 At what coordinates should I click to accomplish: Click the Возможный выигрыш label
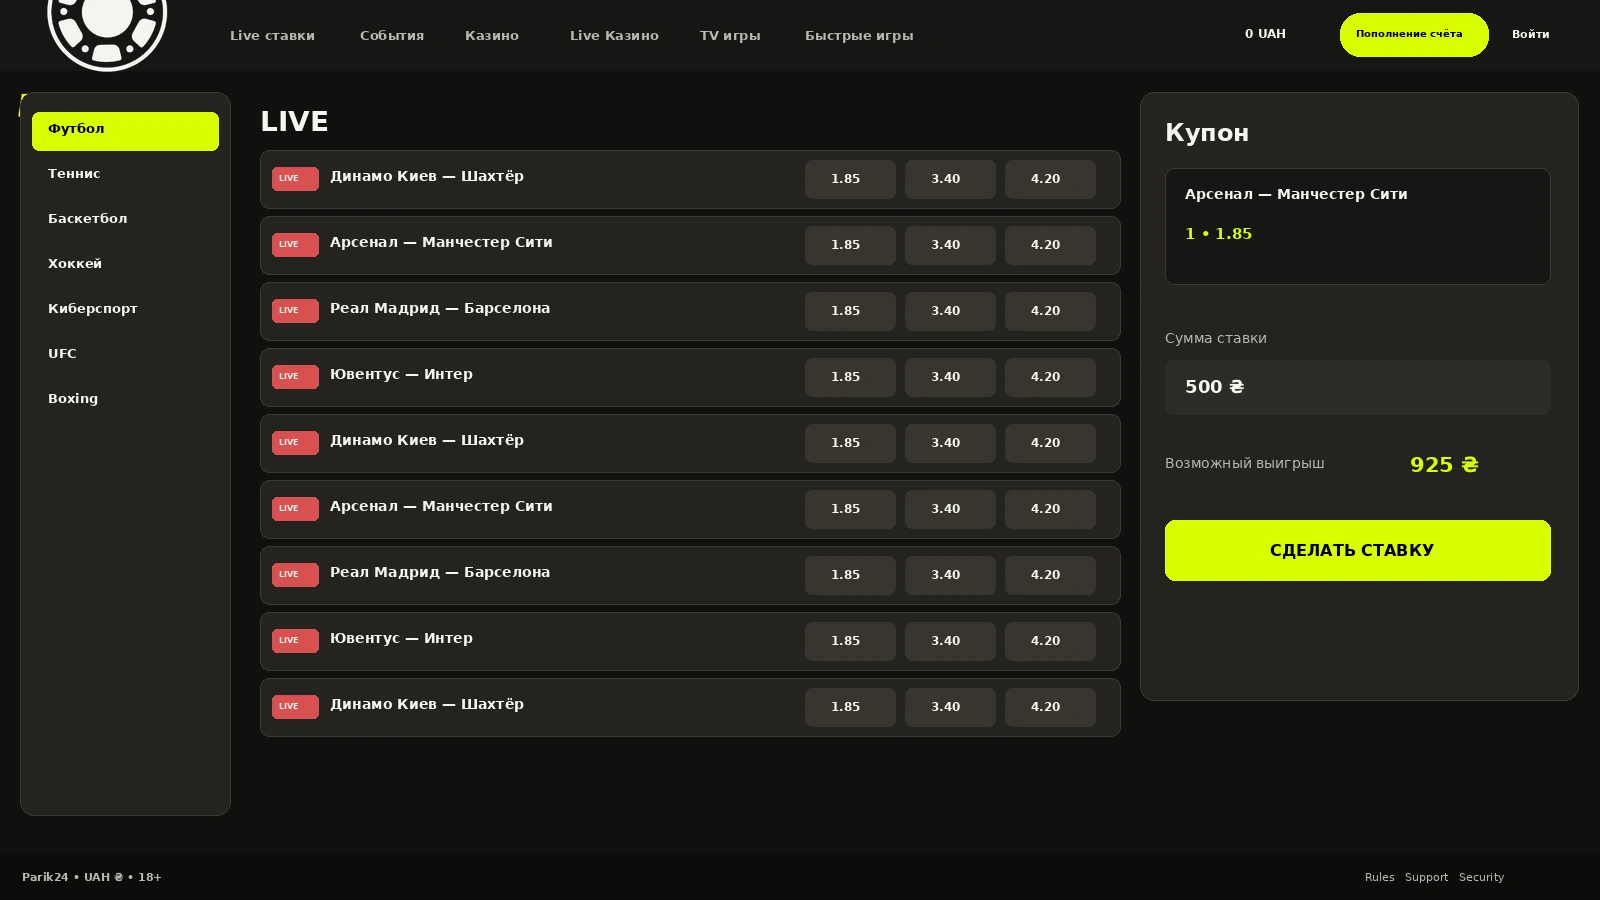pyautogui.click(x=1245, y=463)
